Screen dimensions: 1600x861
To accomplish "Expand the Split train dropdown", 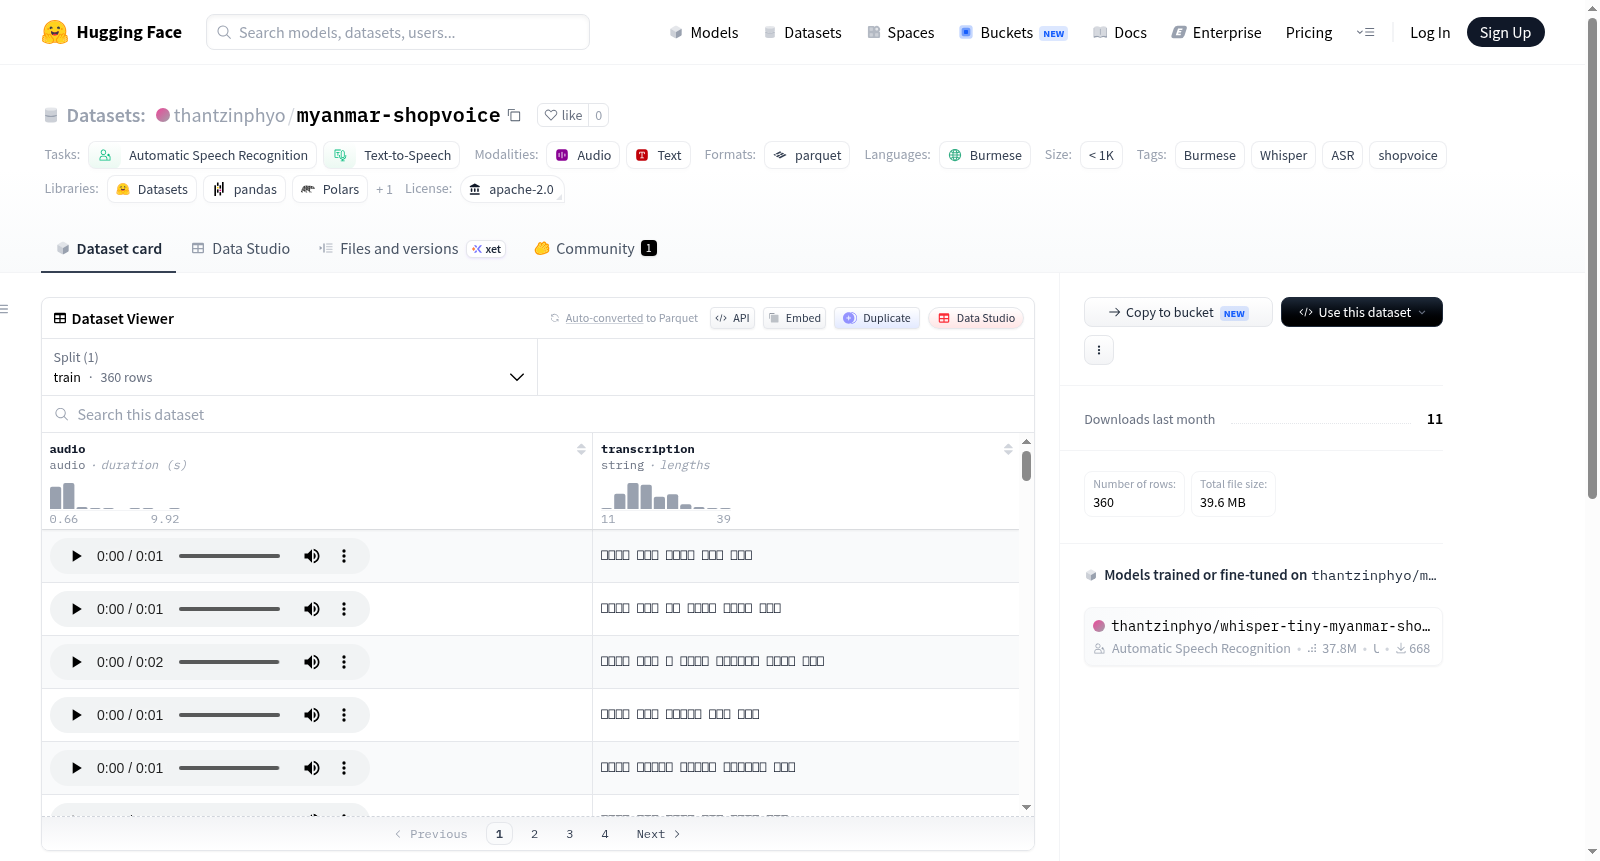I will (289, 367).
